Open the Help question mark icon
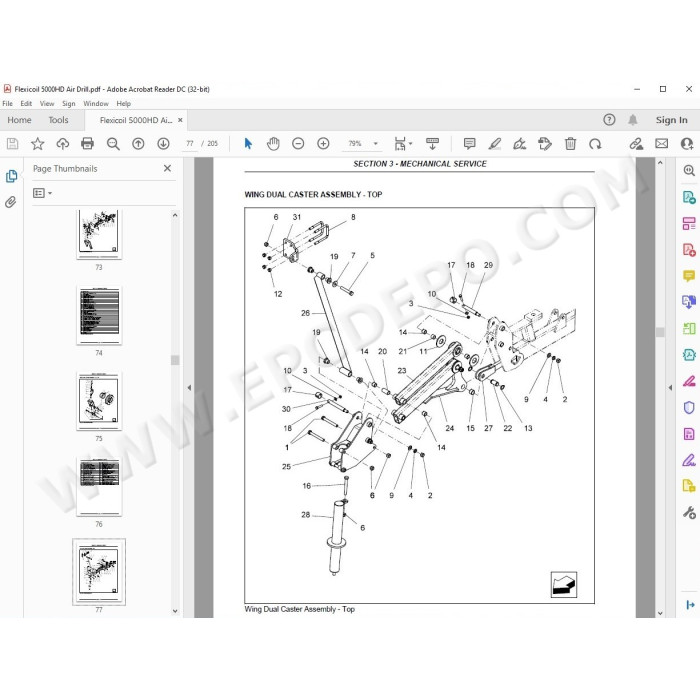Image resolution: width=700 pixels, height=700 pixels. coord(609,120)
